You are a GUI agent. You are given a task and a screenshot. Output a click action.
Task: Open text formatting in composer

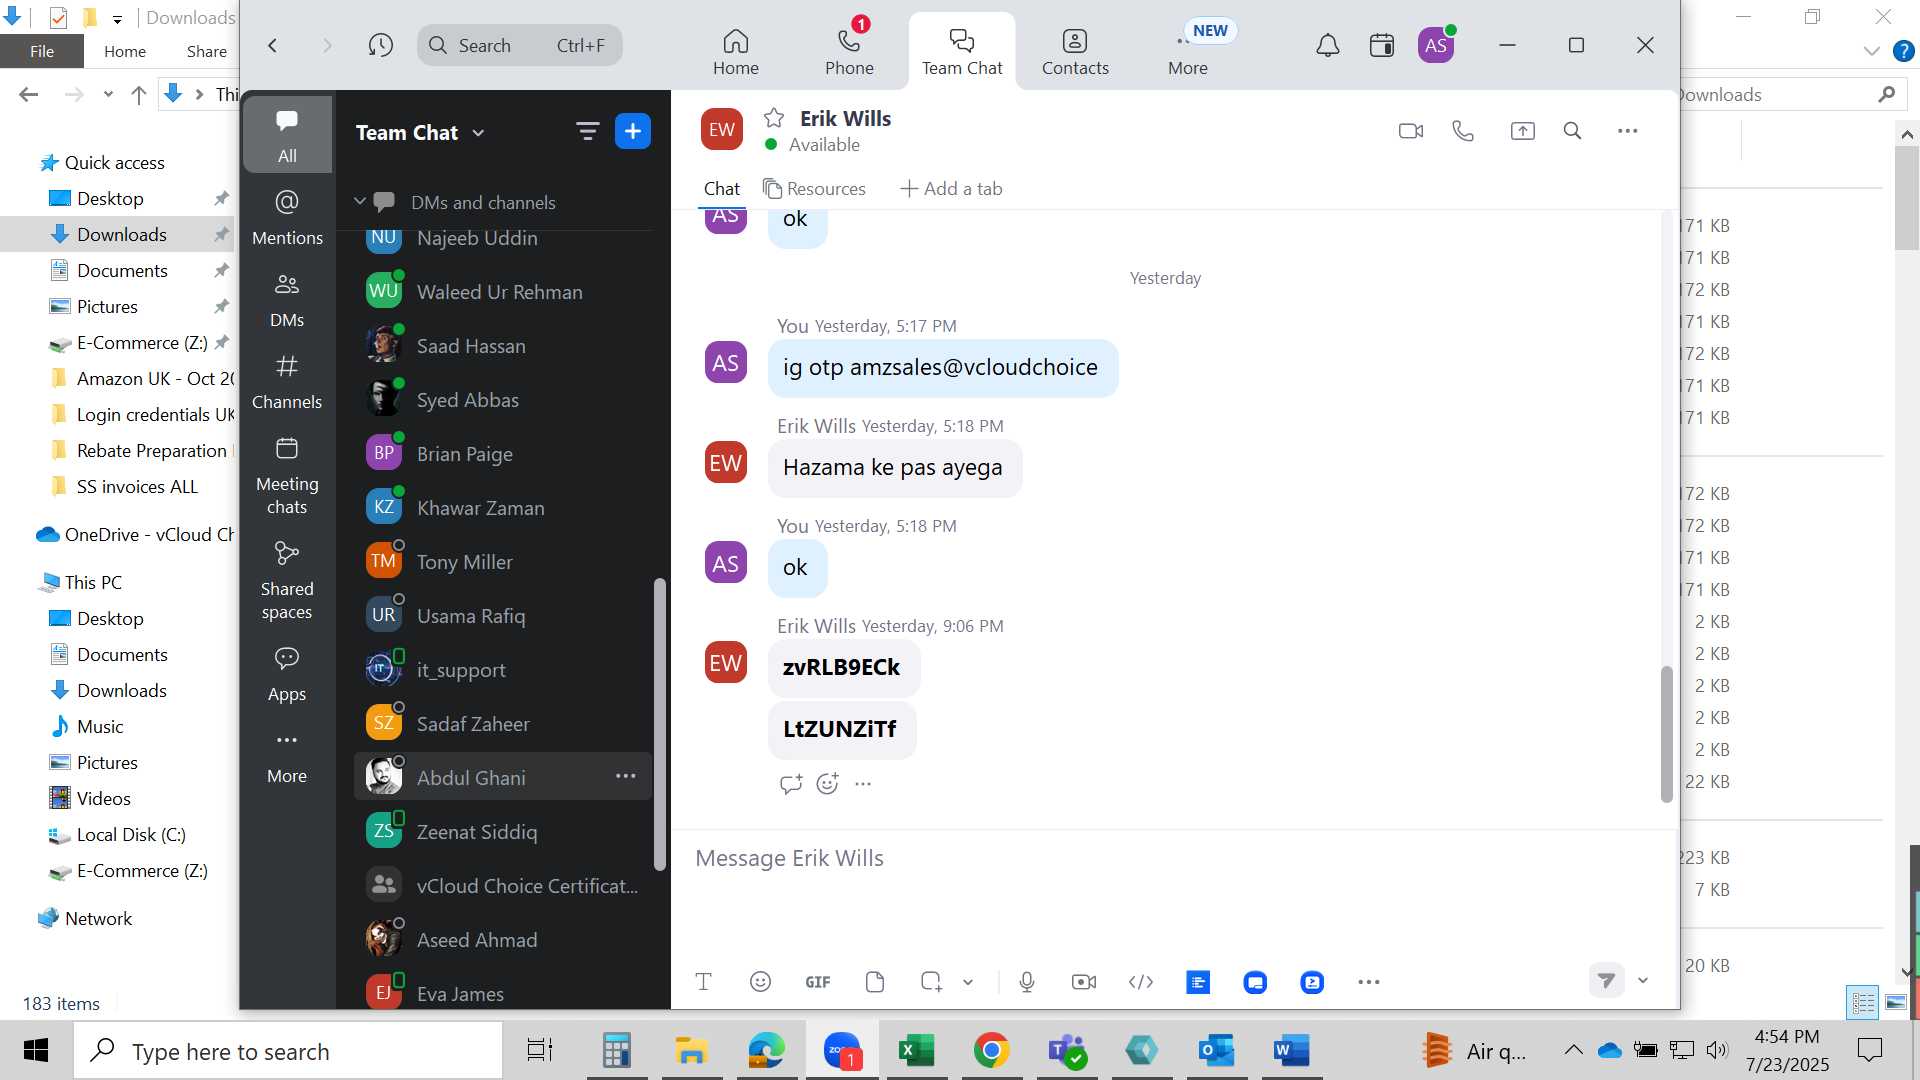703,982
